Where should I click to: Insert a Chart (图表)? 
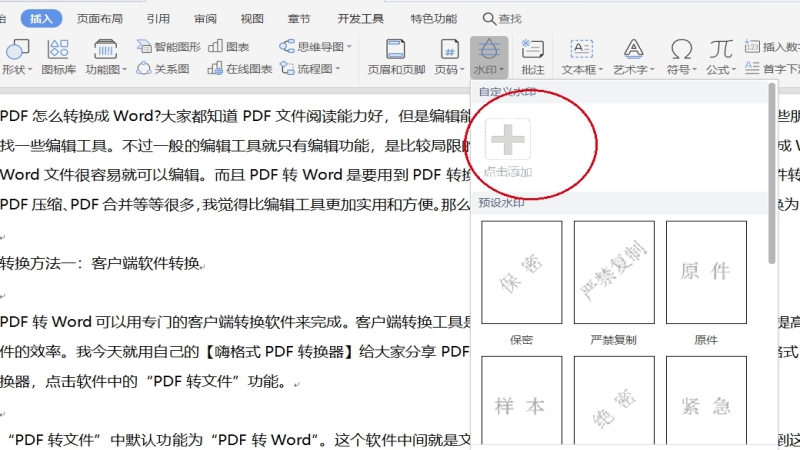click(230, 46)
